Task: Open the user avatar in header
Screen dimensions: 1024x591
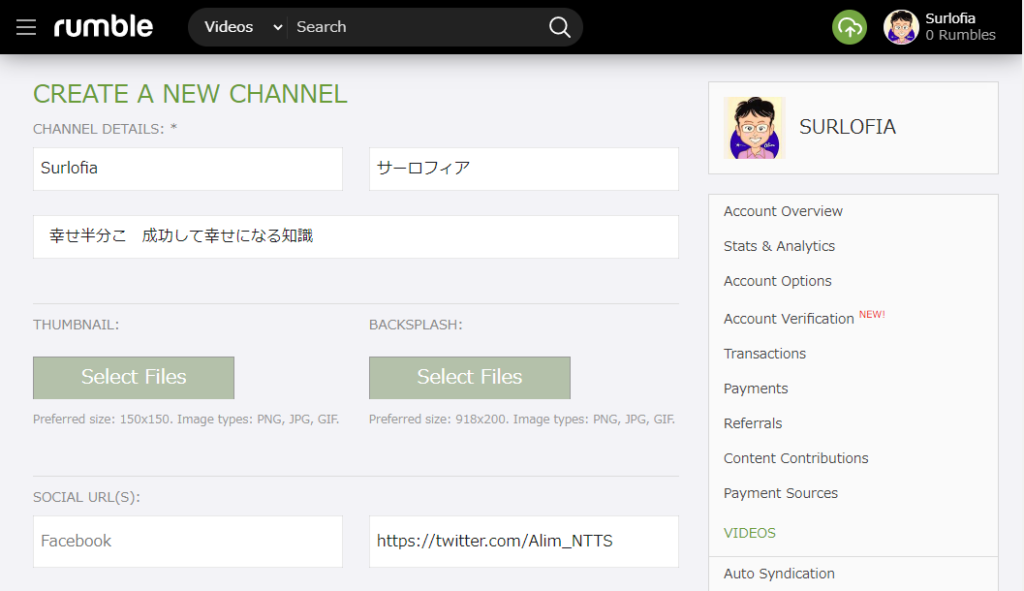Action: (x=901, y=27)
